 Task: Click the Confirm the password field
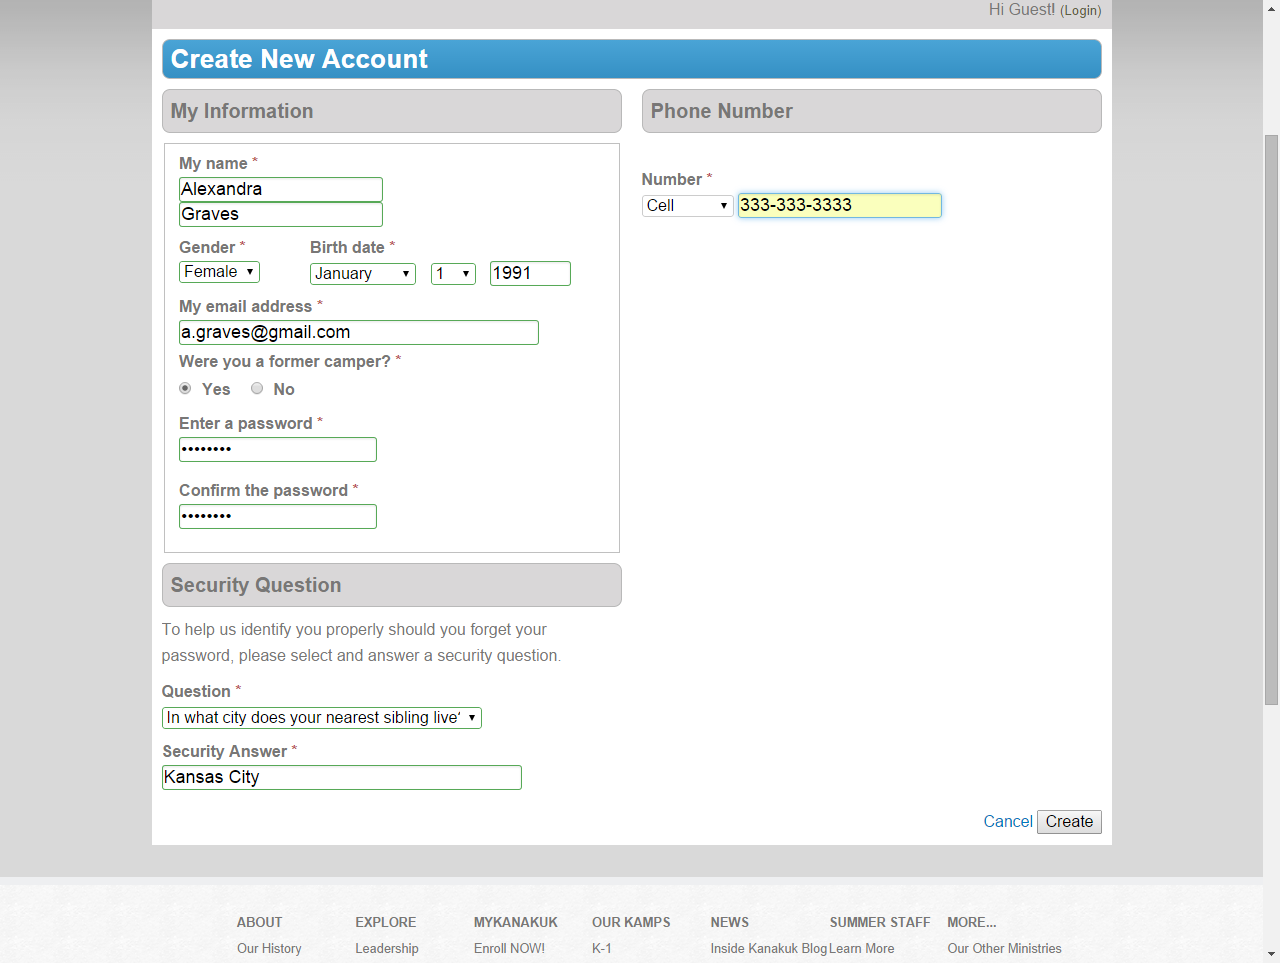(x=277, y=517)
